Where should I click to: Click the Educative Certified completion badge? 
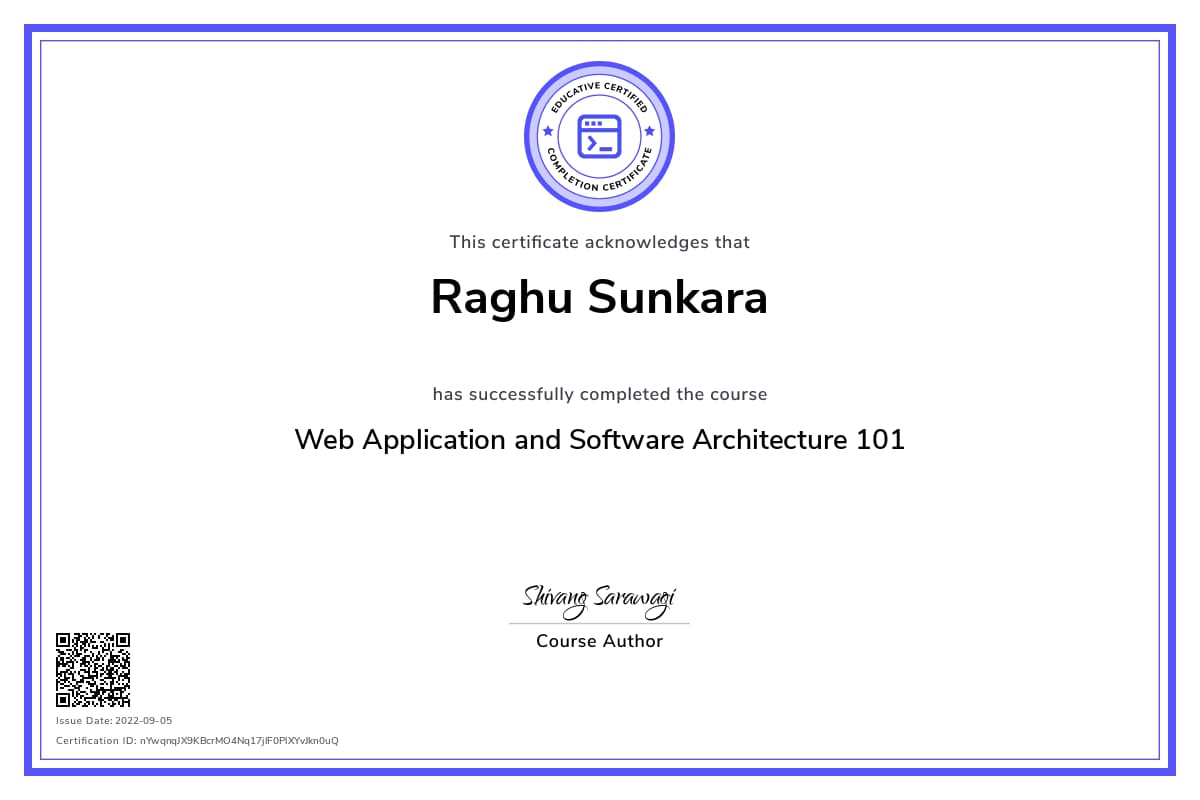tap(600, 136)
